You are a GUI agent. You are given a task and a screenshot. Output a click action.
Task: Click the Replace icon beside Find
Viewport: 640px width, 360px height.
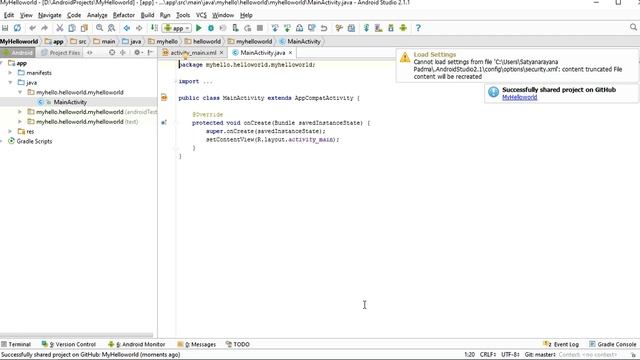pyautogui.click(x=111, y=28)
